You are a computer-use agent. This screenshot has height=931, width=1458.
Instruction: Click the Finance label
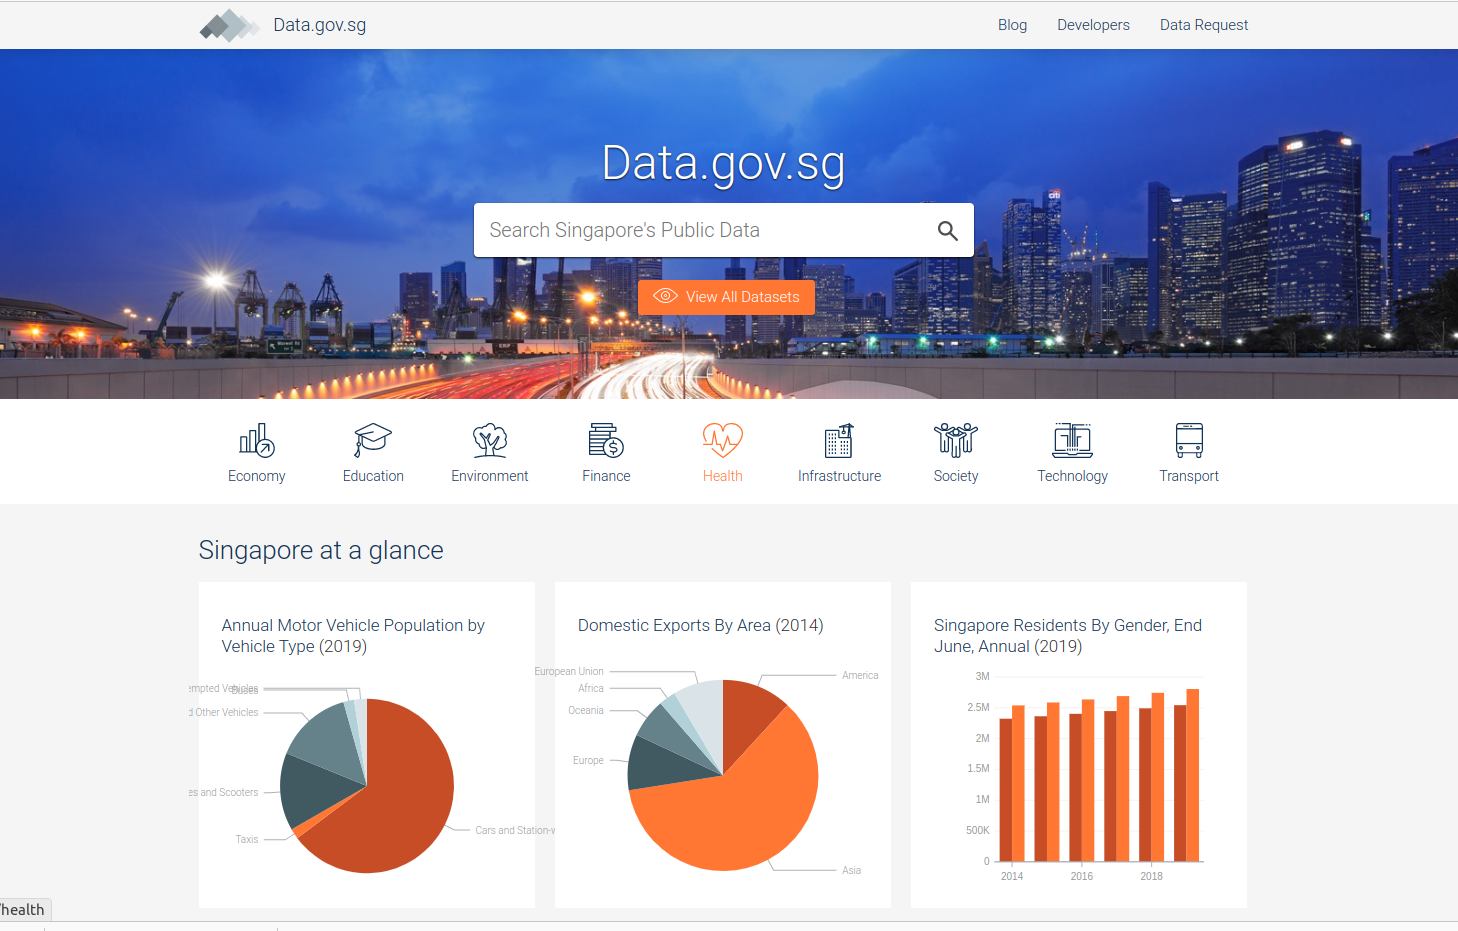(x=606, y=476)
